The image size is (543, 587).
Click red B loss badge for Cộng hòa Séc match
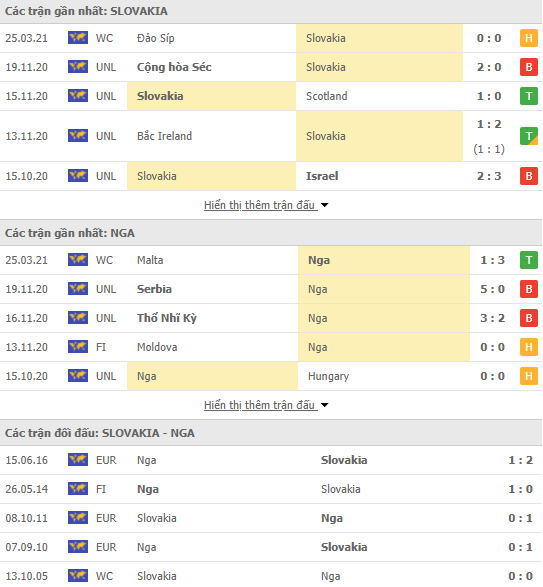[528, 67]
